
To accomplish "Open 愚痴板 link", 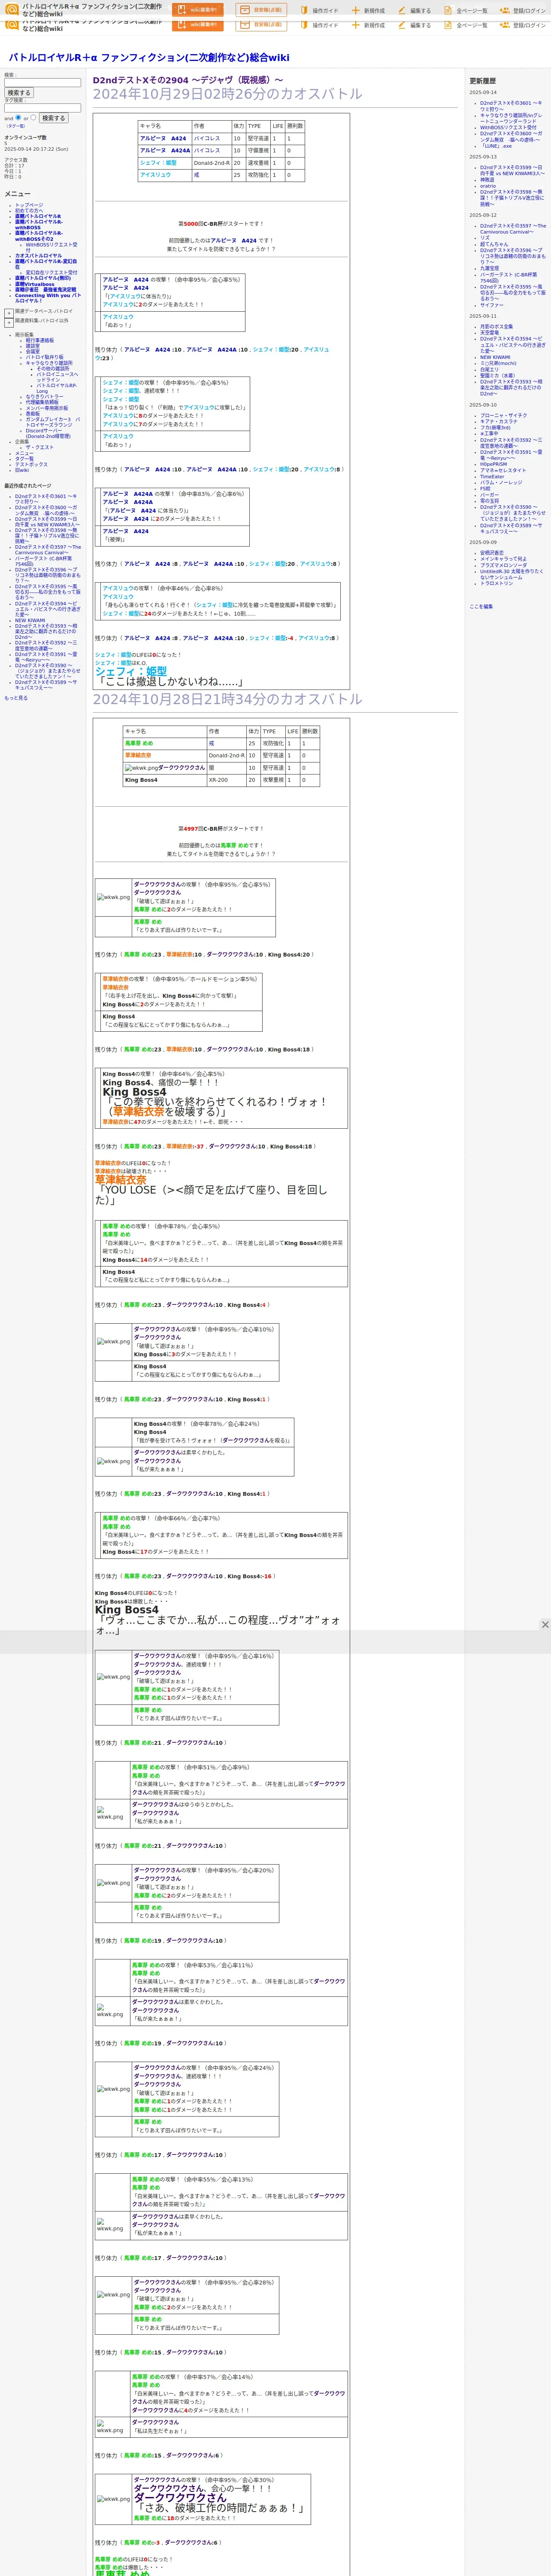I will click(x=33, y=414).
